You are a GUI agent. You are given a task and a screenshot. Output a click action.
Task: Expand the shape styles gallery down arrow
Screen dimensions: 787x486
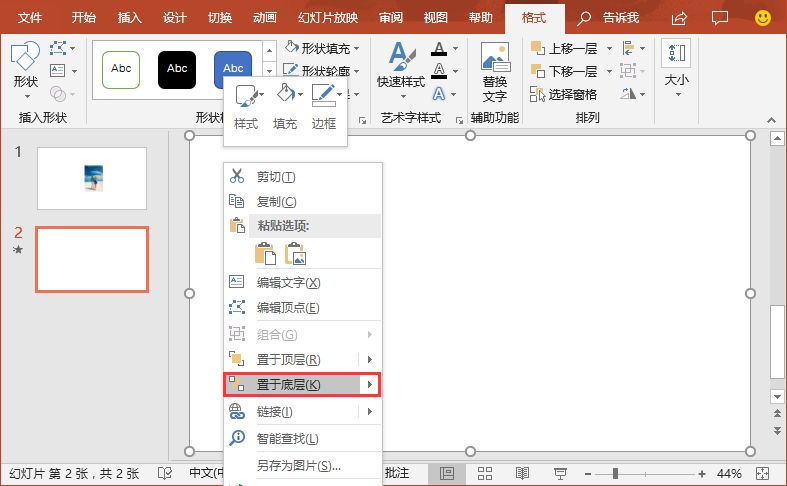(270, 70)
